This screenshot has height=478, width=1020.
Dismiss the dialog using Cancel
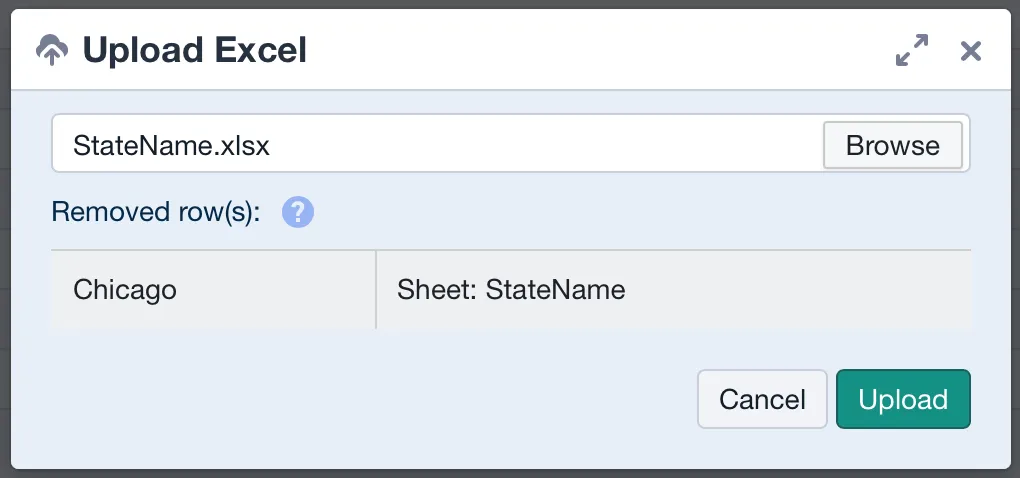tap(762, 399)
